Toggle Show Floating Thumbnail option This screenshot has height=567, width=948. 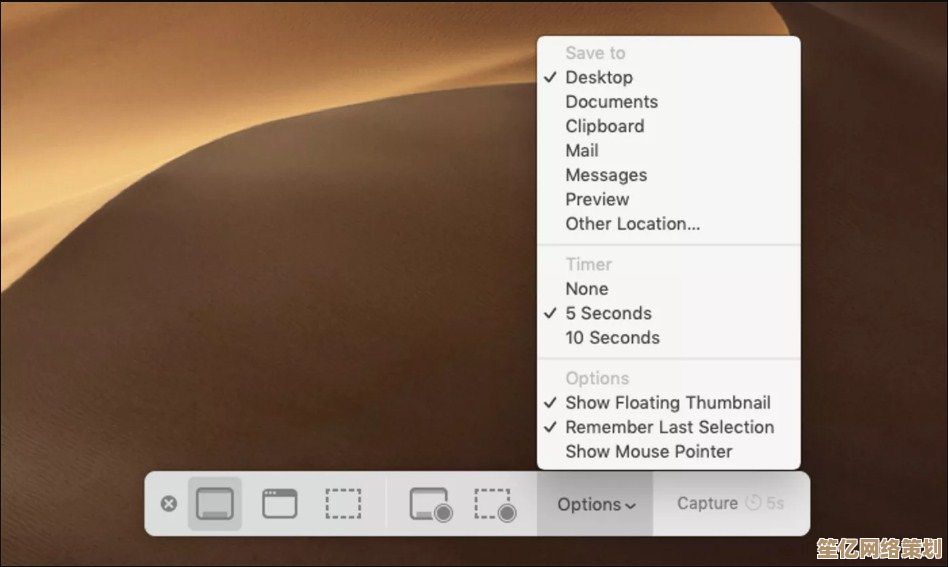pos(667,403)
